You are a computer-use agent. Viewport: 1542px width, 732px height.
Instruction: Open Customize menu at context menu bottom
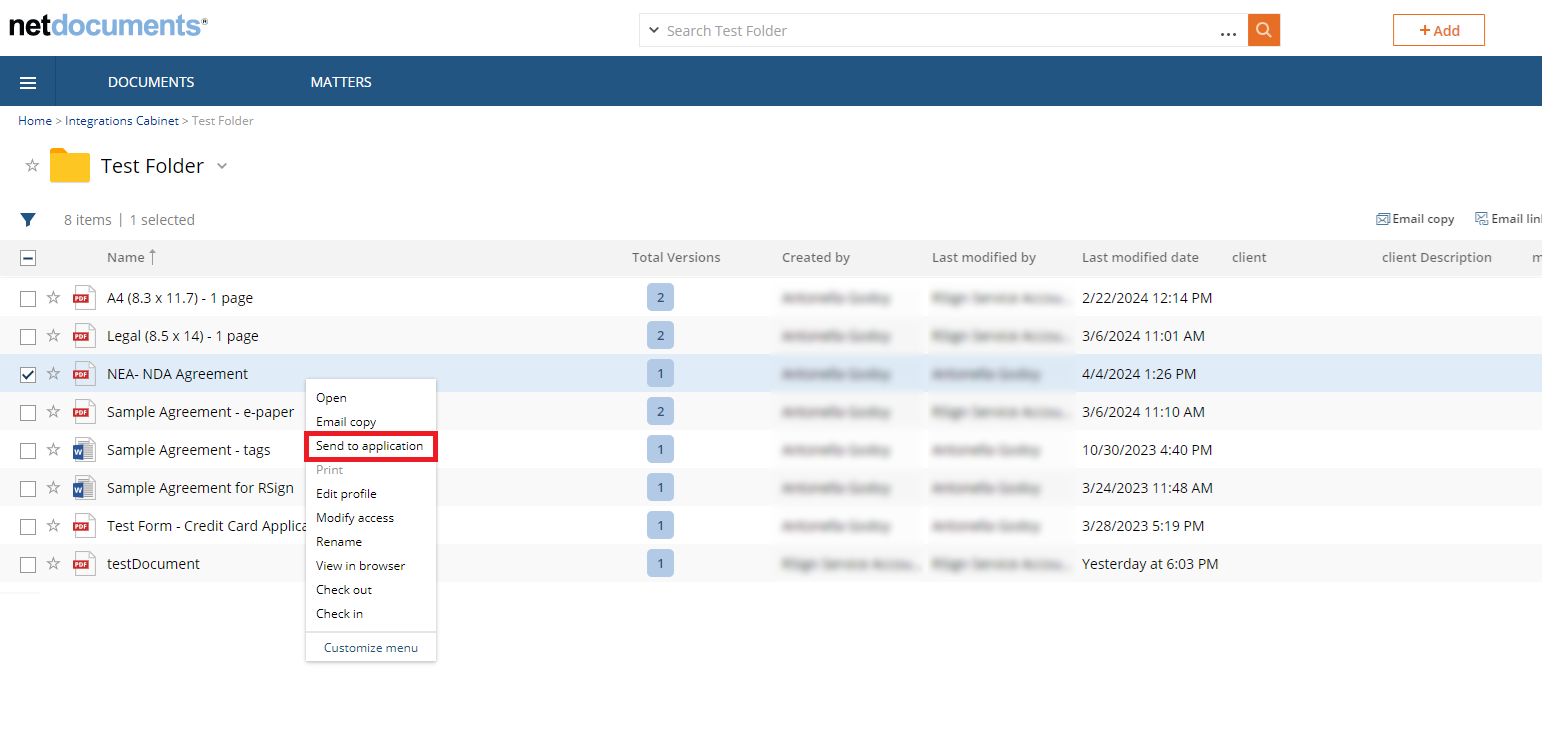click(x=371, y=648)
